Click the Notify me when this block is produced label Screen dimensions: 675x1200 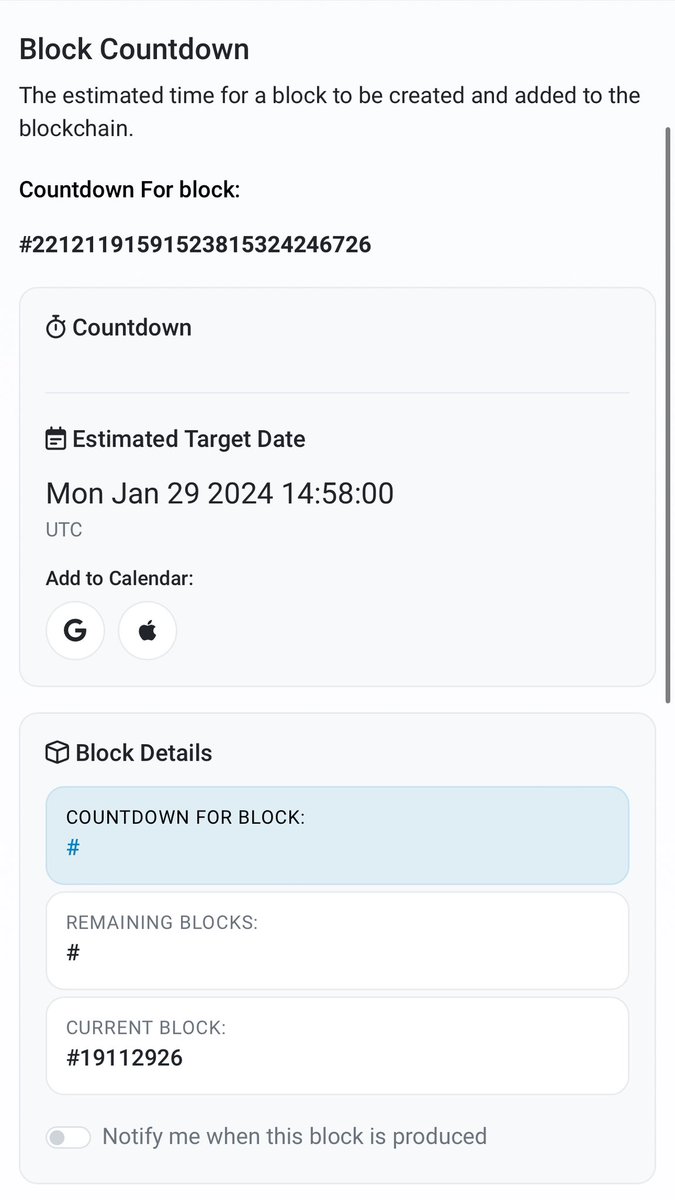tap(294, 1136)
